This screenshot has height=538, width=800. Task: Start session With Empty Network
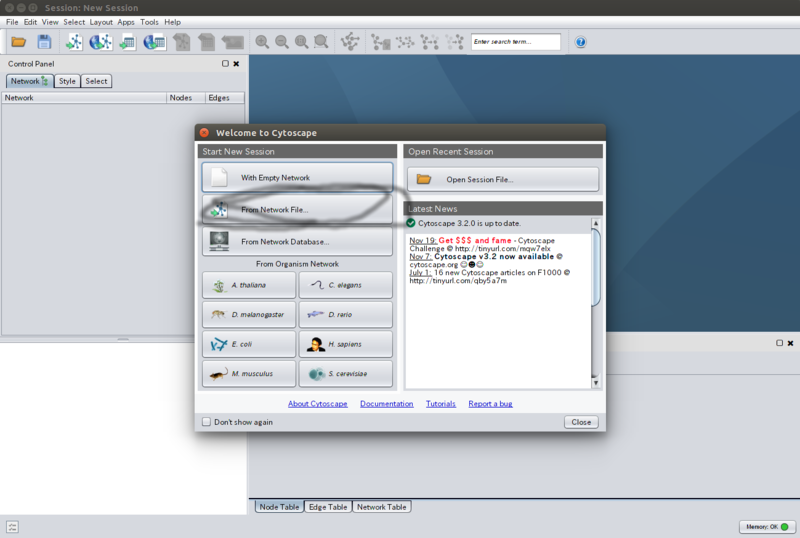[x=297, y=177]
